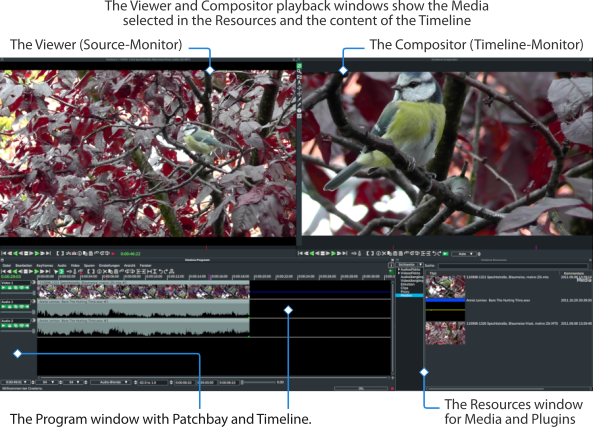The height and width of the screenshot is (427, 593).
Task: Select the green I-beam cut-and-paste tool
Action: (x=61, y=272)
